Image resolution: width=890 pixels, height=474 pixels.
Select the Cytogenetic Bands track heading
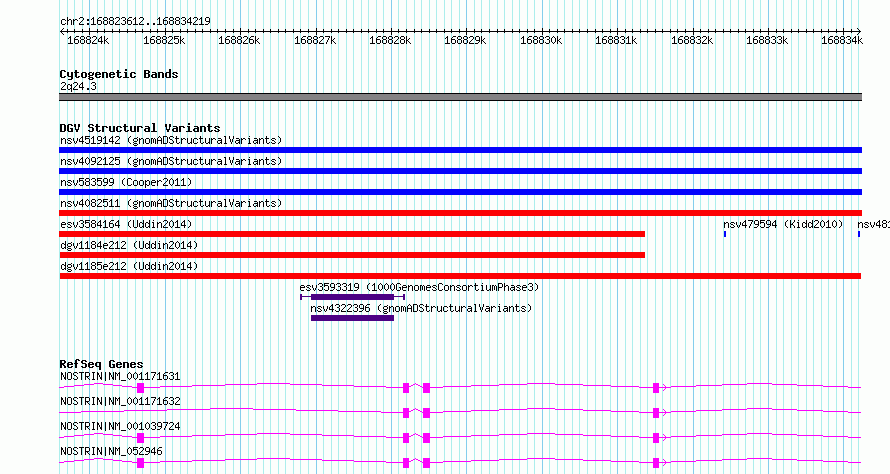119,74
